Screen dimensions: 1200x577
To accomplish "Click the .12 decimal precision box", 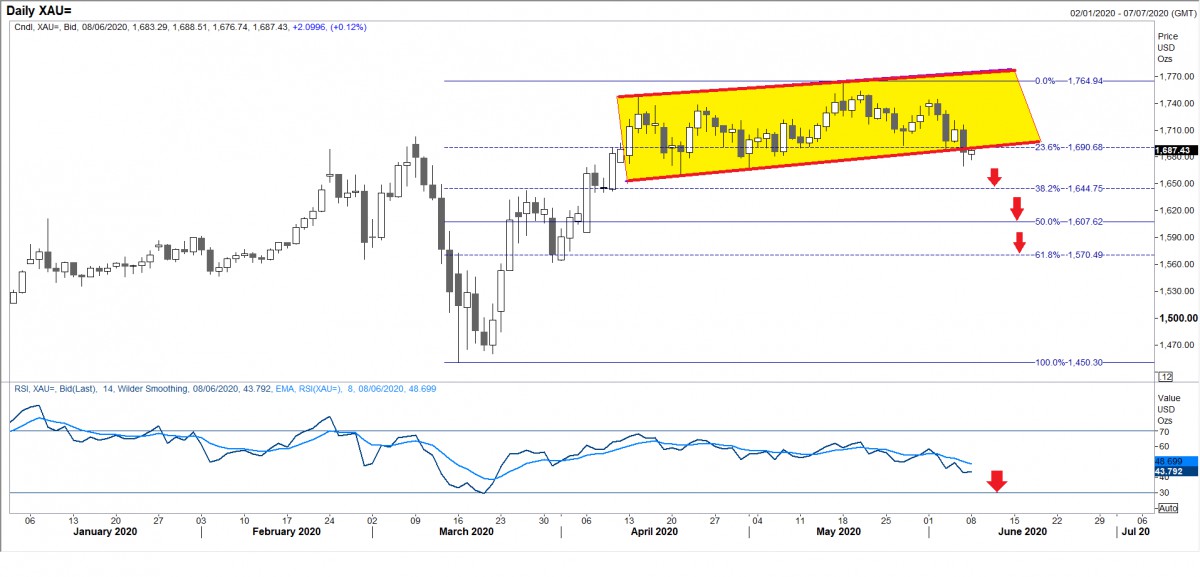I will tap(1164, 376).
